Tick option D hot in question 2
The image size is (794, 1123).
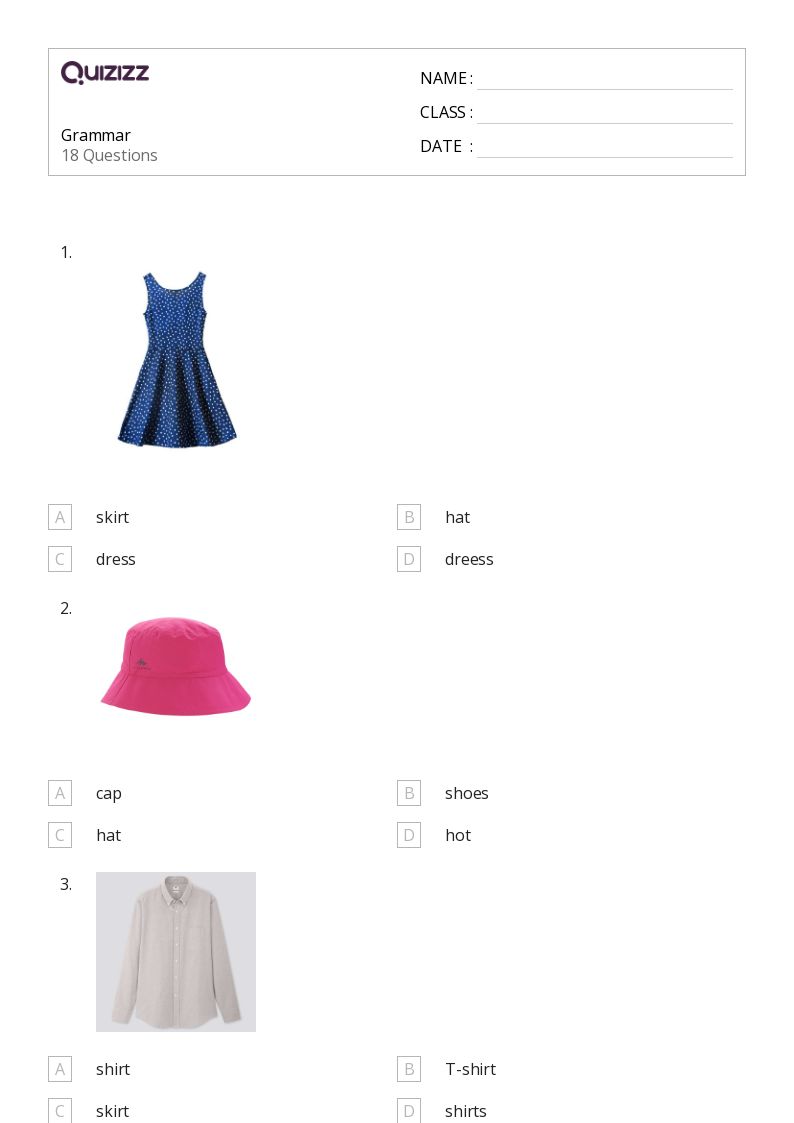pos(409,835)
